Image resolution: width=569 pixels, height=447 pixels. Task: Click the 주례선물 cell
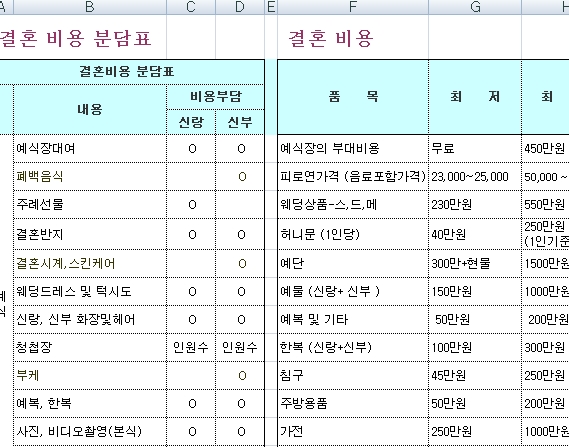click(x=90, y=204)
